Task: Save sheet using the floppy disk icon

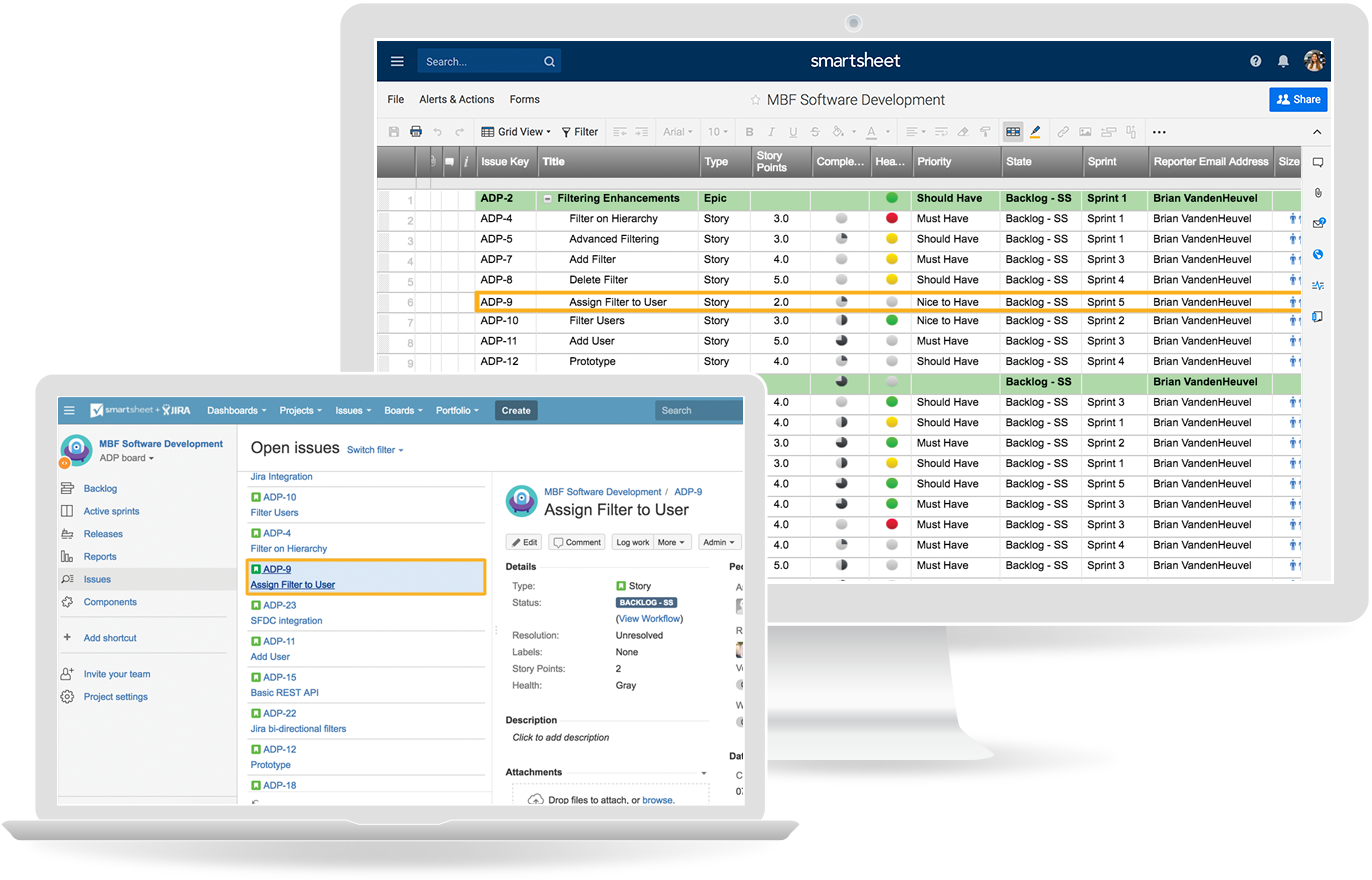Action: (x=394, y=131)
